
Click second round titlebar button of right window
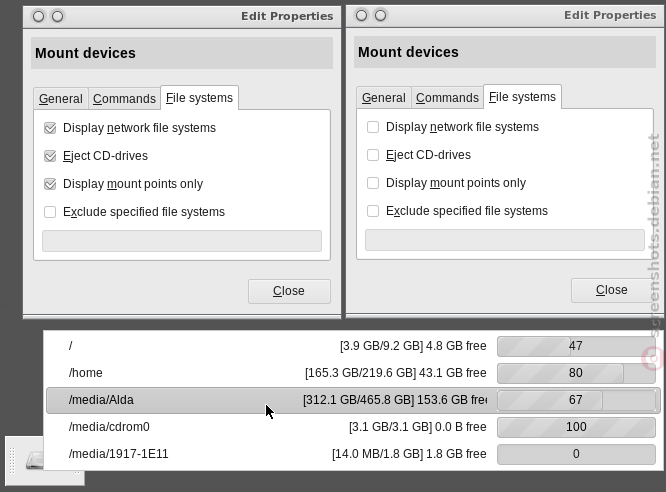(x=381, y=16)
